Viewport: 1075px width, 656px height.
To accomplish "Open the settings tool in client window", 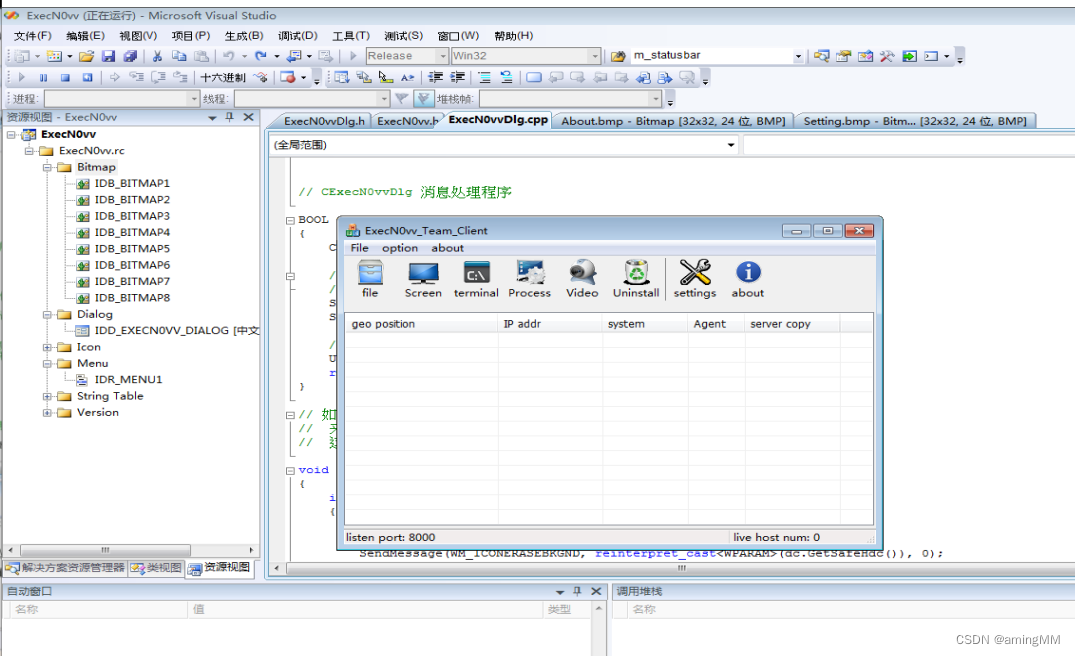I will point(694,279).
